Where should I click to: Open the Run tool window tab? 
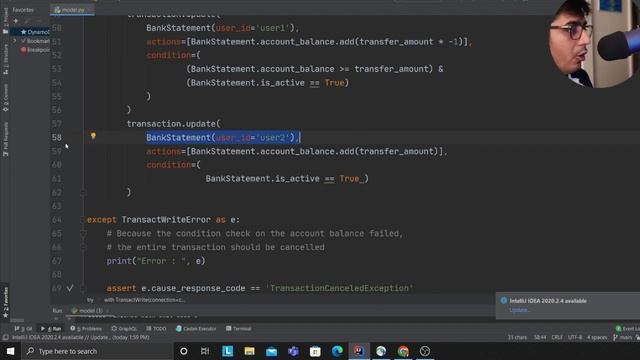pos(51,329)
